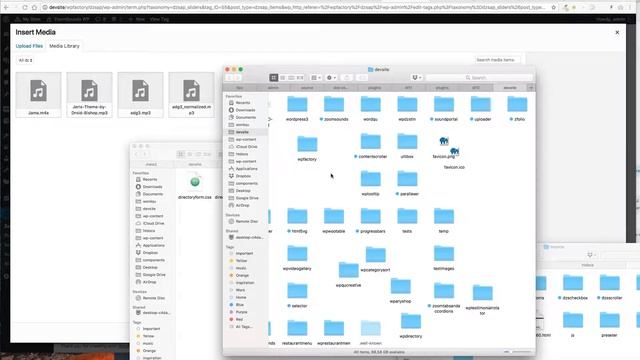
Task: Select Remote Disc in devsite Finder sidebar
Action: tap(246, 222)
